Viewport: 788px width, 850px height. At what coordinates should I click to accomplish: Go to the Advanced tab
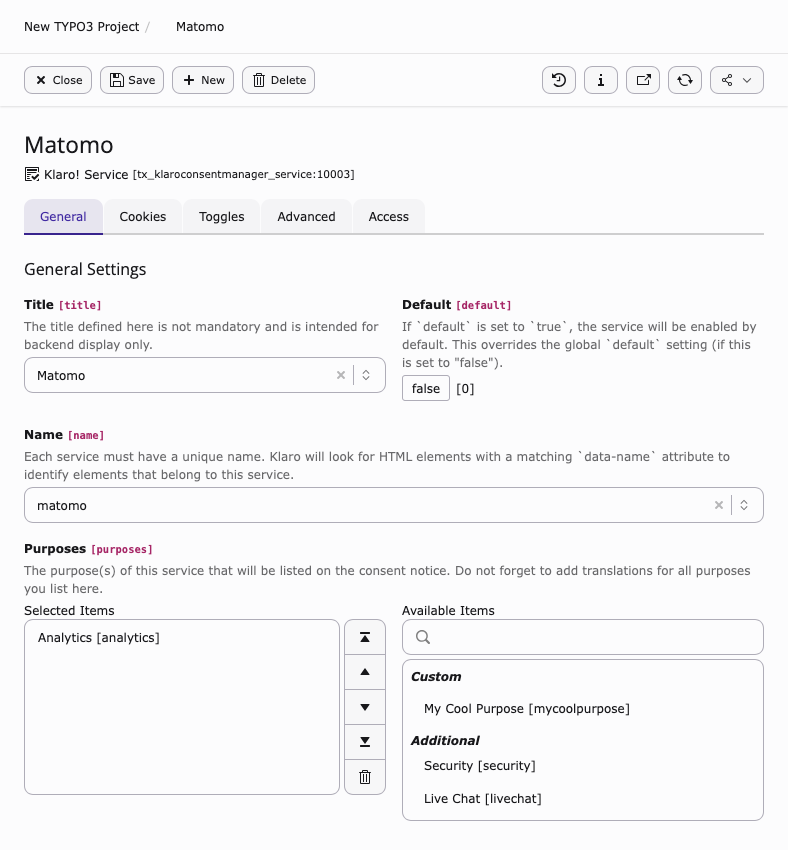point(306,217)
